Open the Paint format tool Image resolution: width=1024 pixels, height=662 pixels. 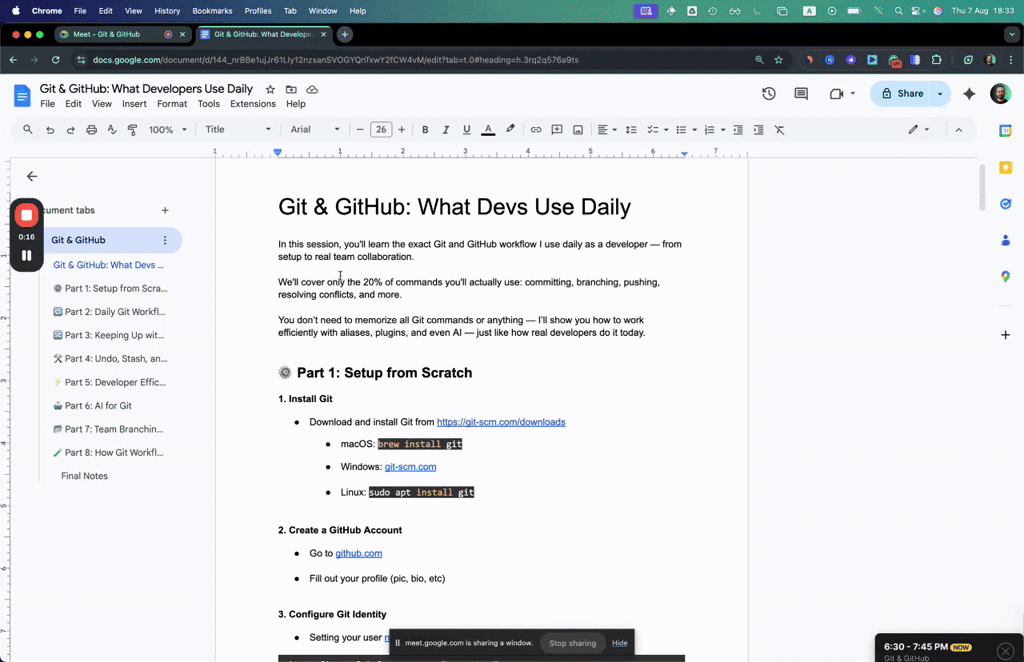[131, 129]
